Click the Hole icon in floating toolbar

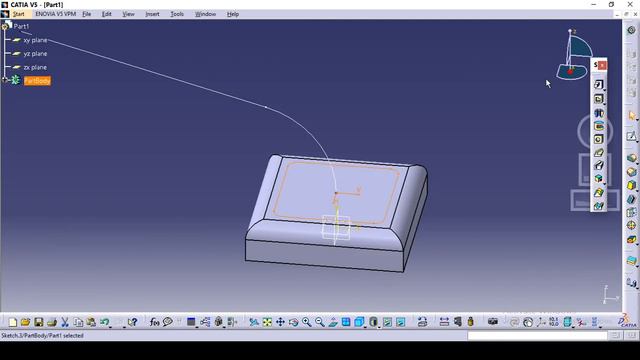(x=598, y=139)
